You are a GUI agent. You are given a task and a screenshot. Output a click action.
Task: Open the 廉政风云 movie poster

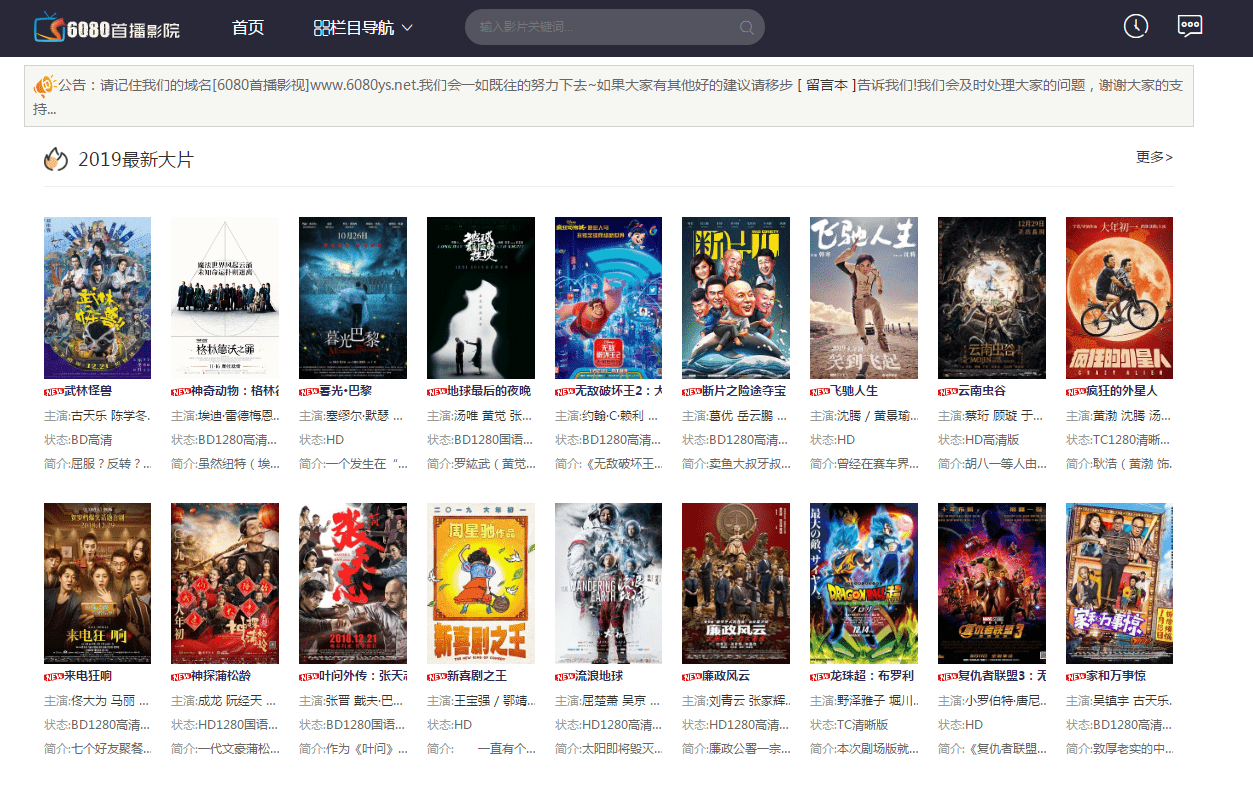click(x=736, y=583)
